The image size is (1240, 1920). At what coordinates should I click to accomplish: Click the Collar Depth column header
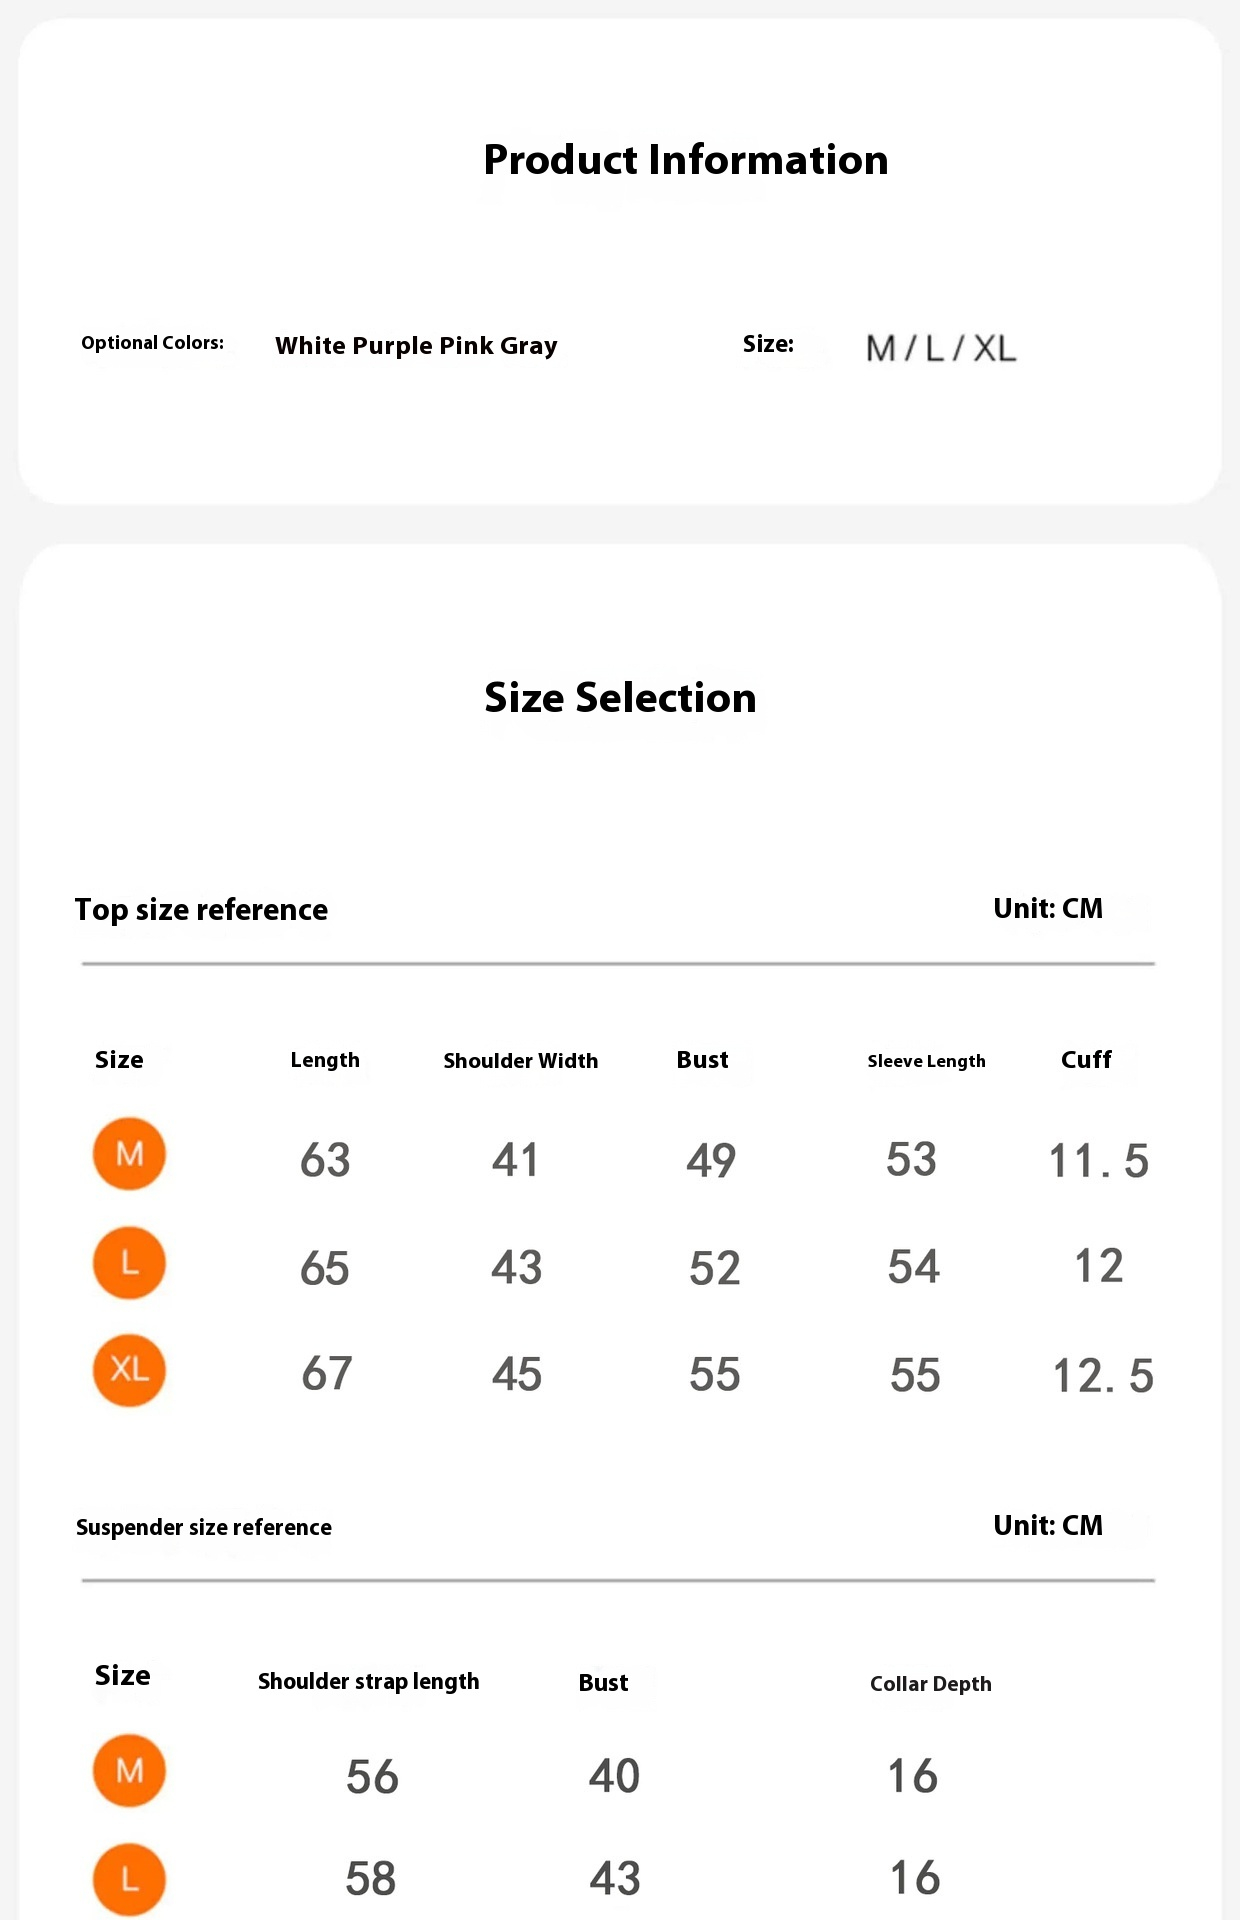[x=930, y=1684]
